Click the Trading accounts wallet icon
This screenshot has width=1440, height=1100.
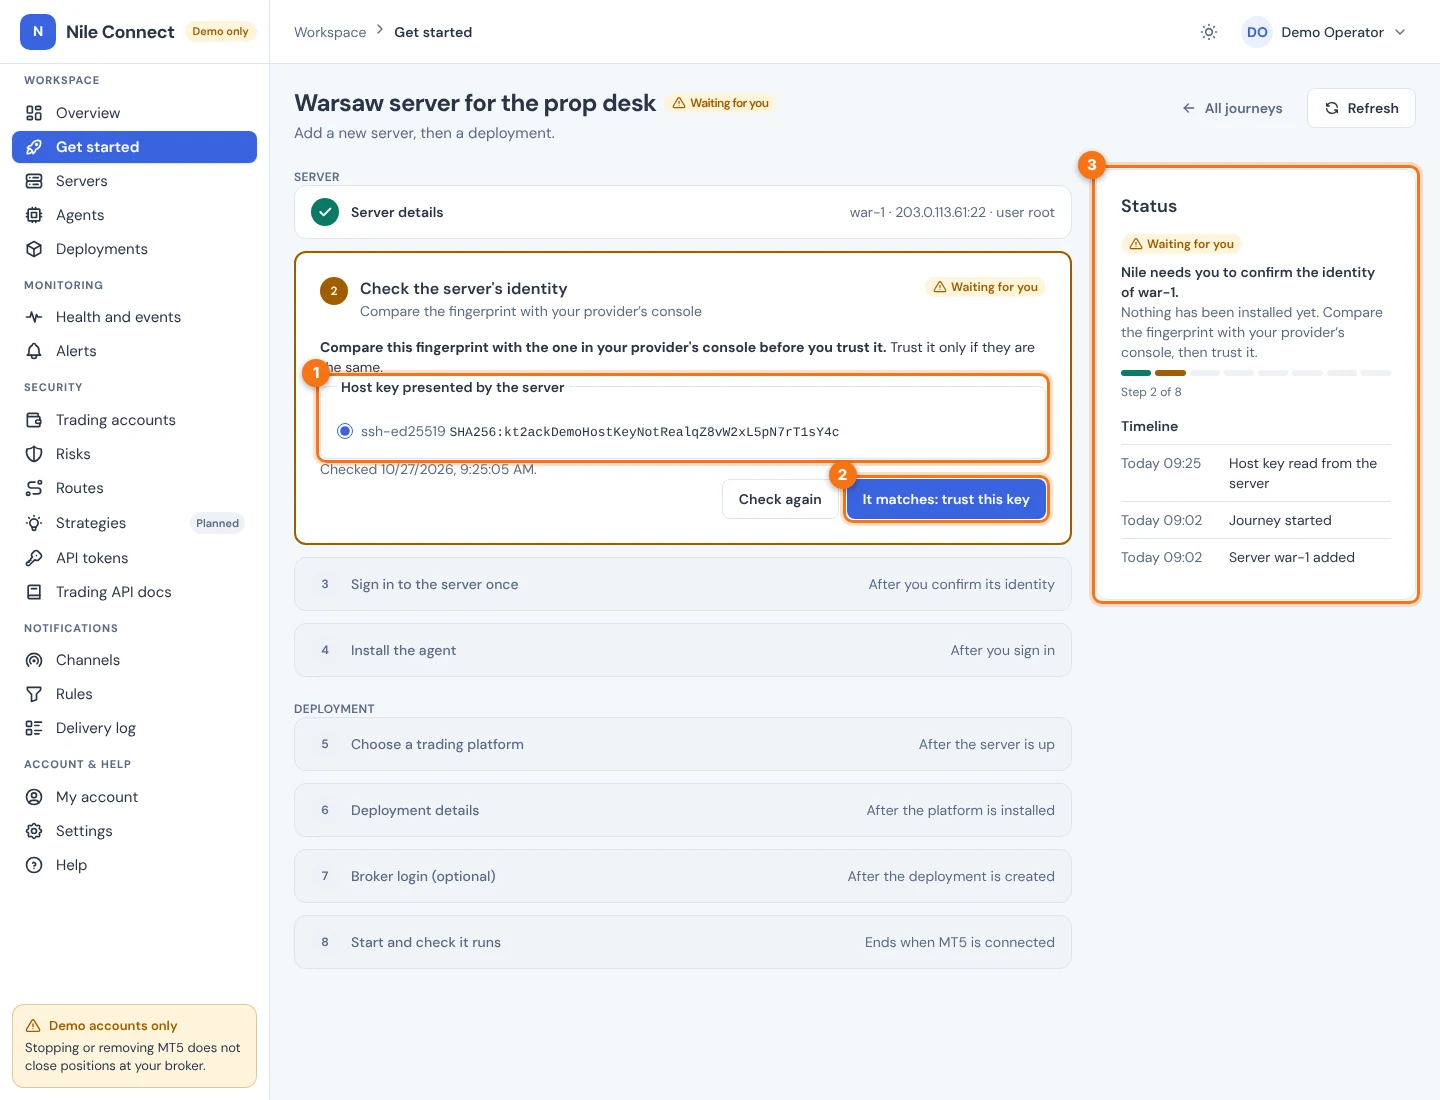tap(34, 420)
